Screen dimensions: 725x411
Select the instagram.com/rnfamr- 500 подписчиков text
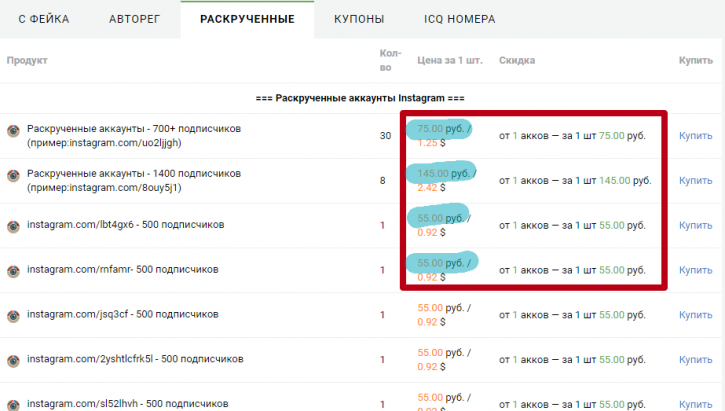click(123, 270)
